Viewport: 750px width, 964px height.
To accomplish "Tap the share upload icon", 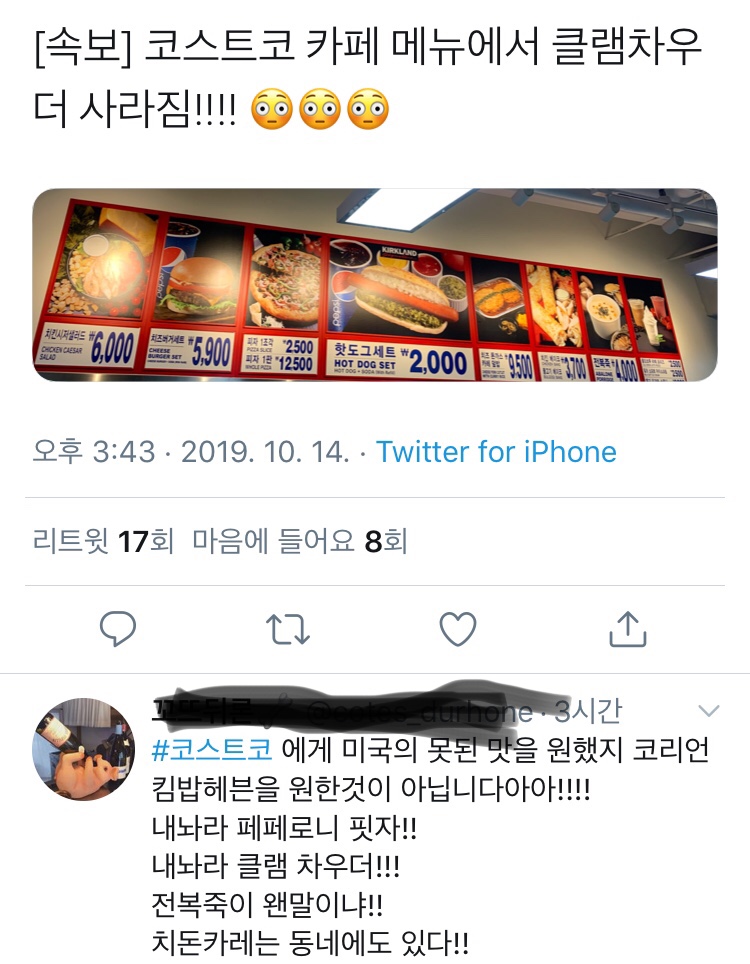I will click(x=628, y=628).
